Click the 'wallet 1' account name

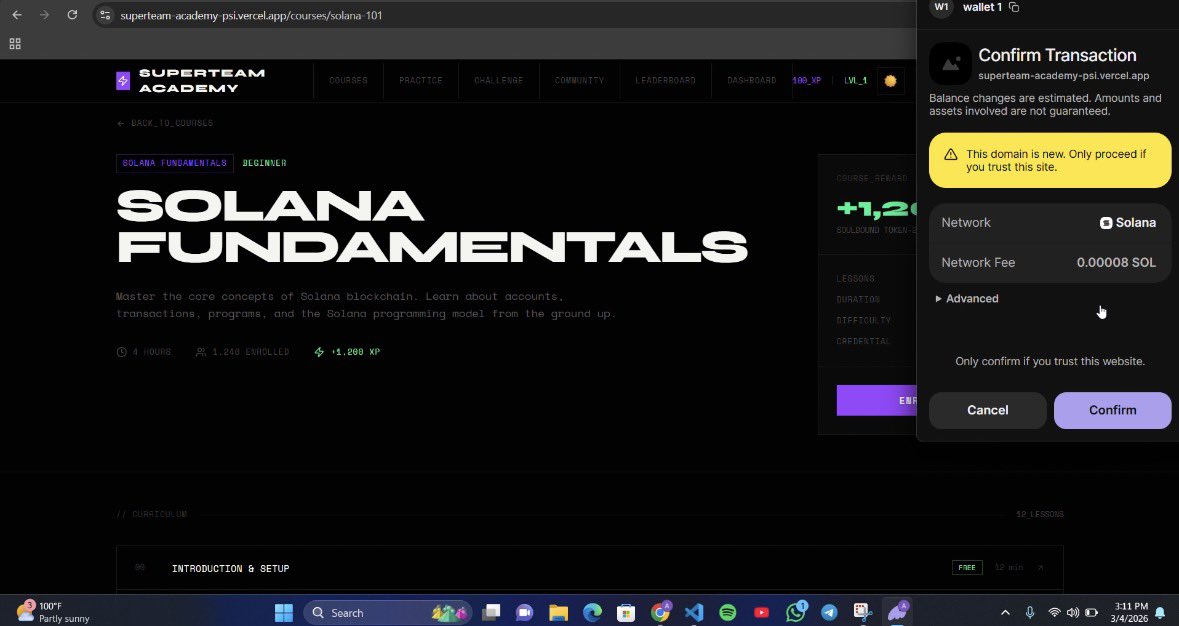(982, 8)
